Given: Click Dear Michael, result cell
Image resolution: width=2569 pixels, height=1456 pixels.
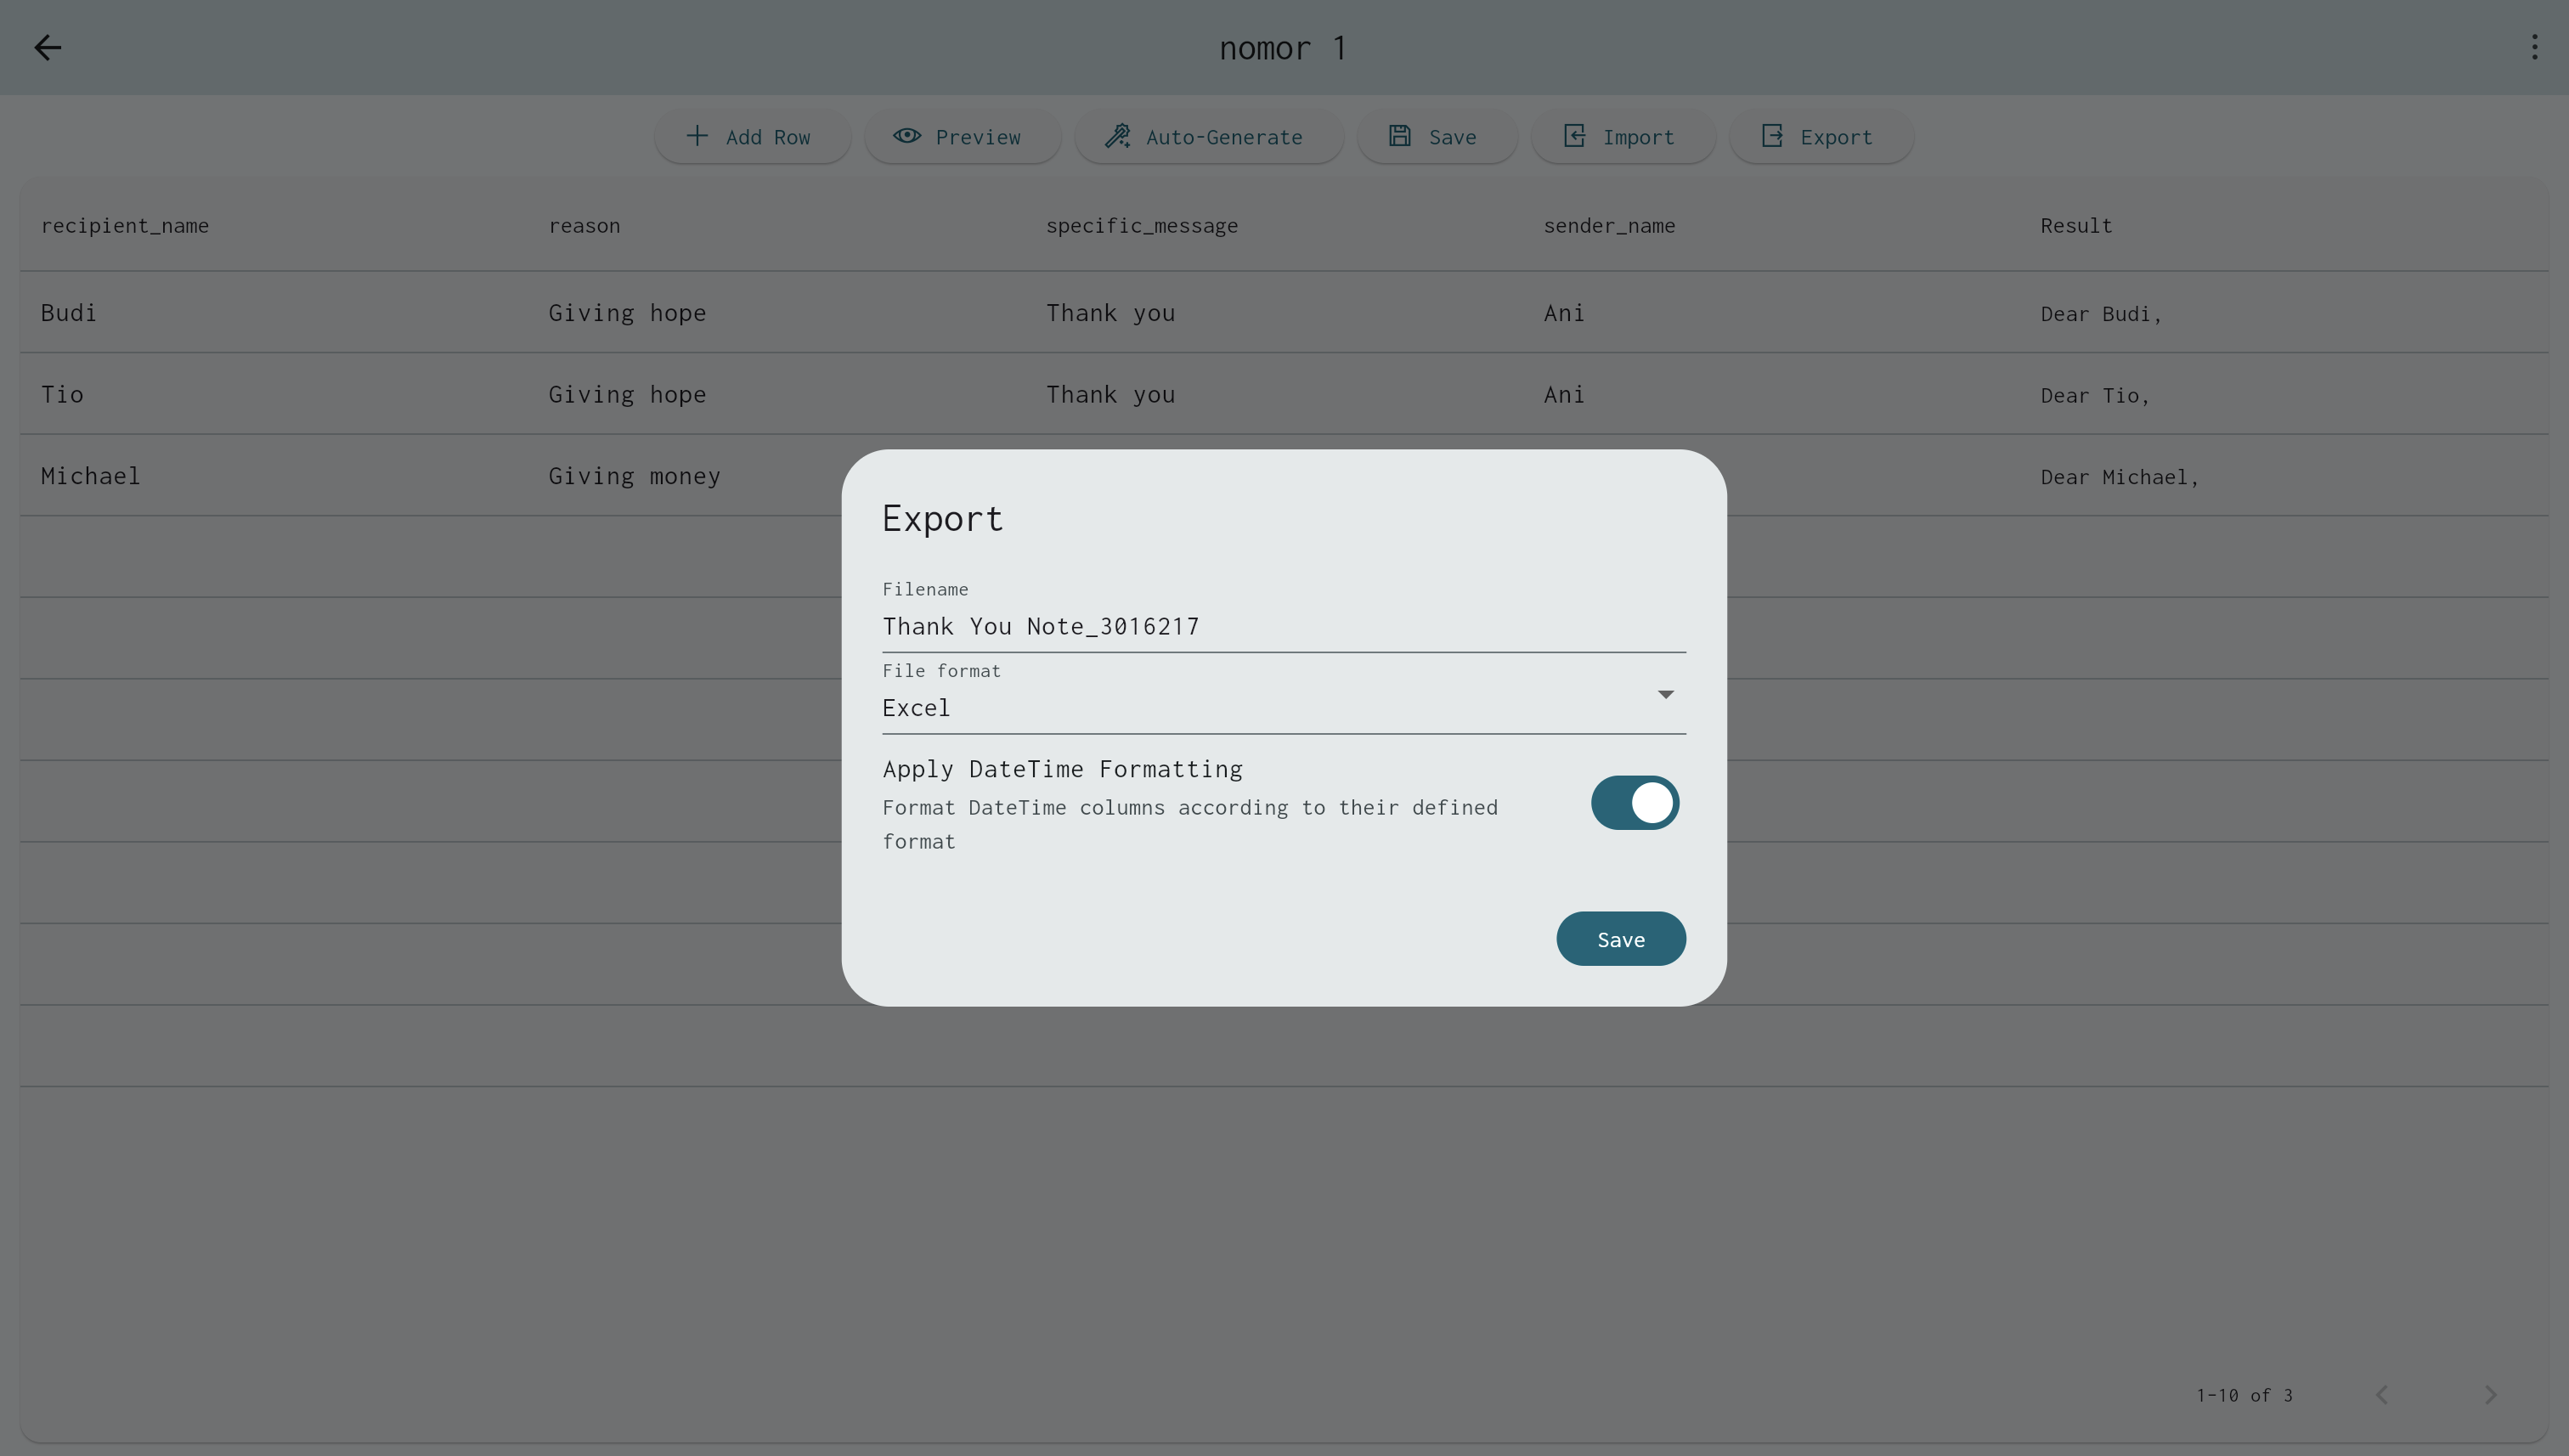Looking at the screenshot, I should click(2120, 477).
